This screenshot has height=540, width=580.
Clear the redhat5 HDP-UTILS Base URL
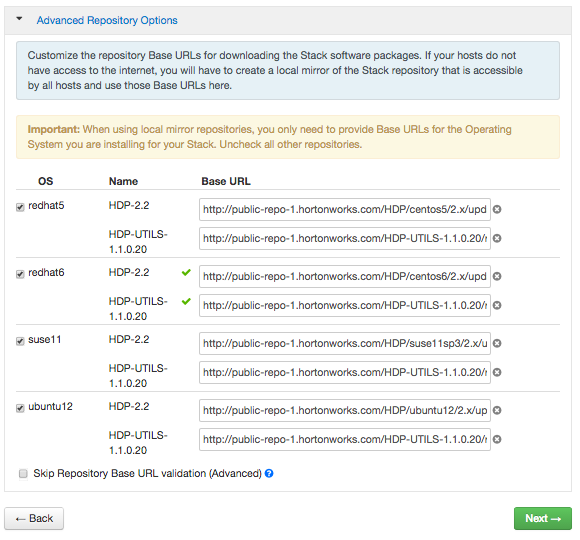click(497, 238)
